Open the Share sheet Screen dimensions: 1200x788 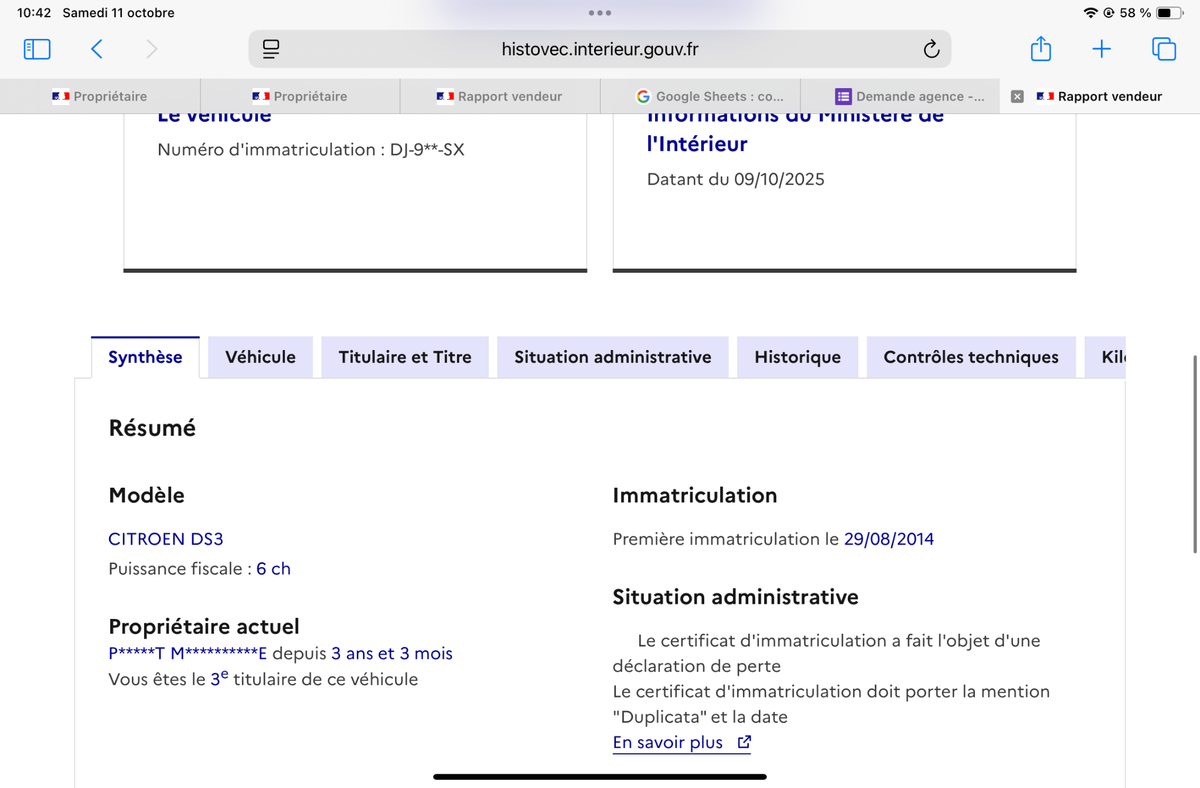coord(1041,47)
